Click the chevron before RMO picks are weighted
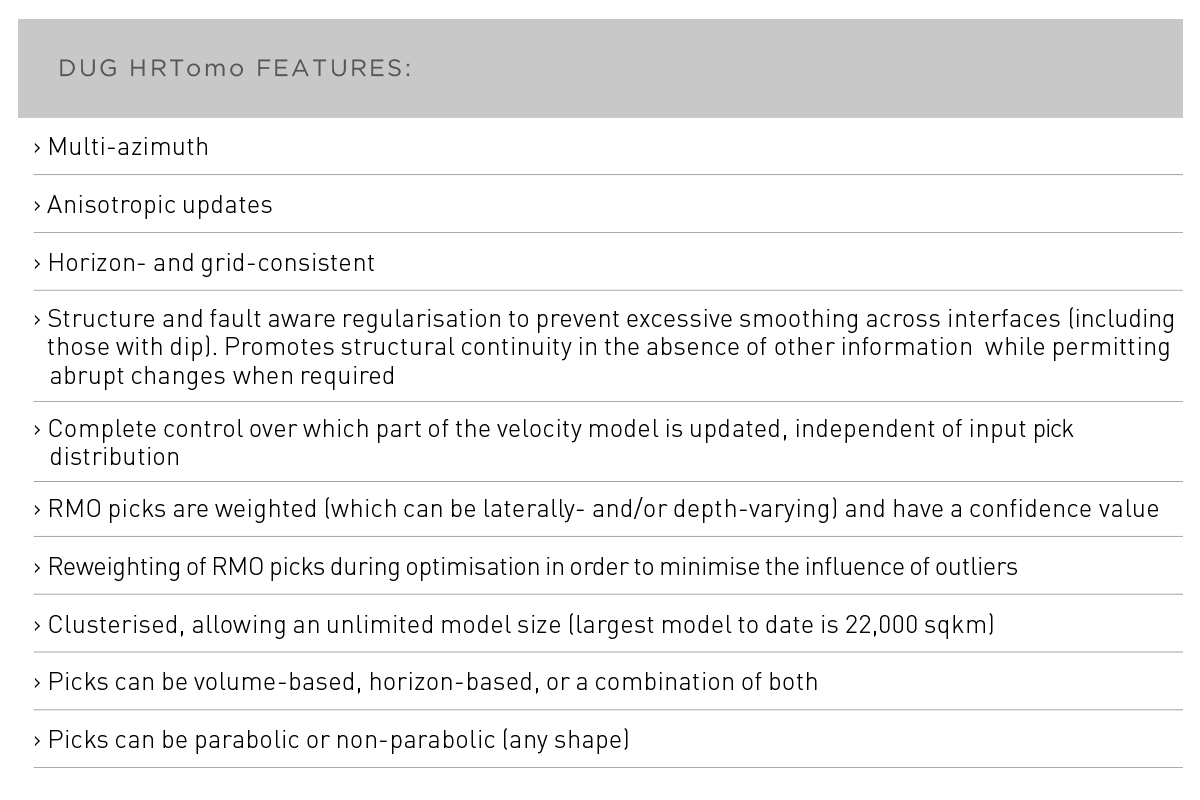Screen dimensions: 1200x800 click(38, 510)
